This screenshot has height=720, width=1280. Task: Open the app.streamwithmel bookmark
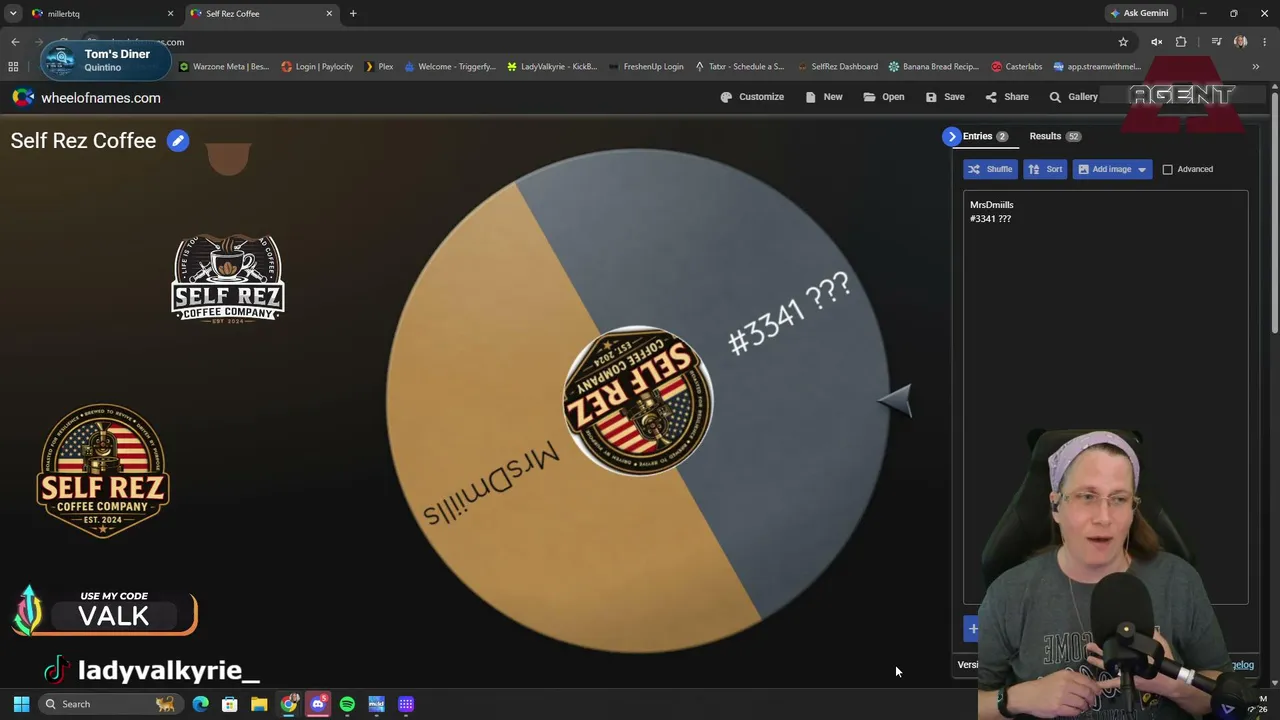tap(1097, 67)
